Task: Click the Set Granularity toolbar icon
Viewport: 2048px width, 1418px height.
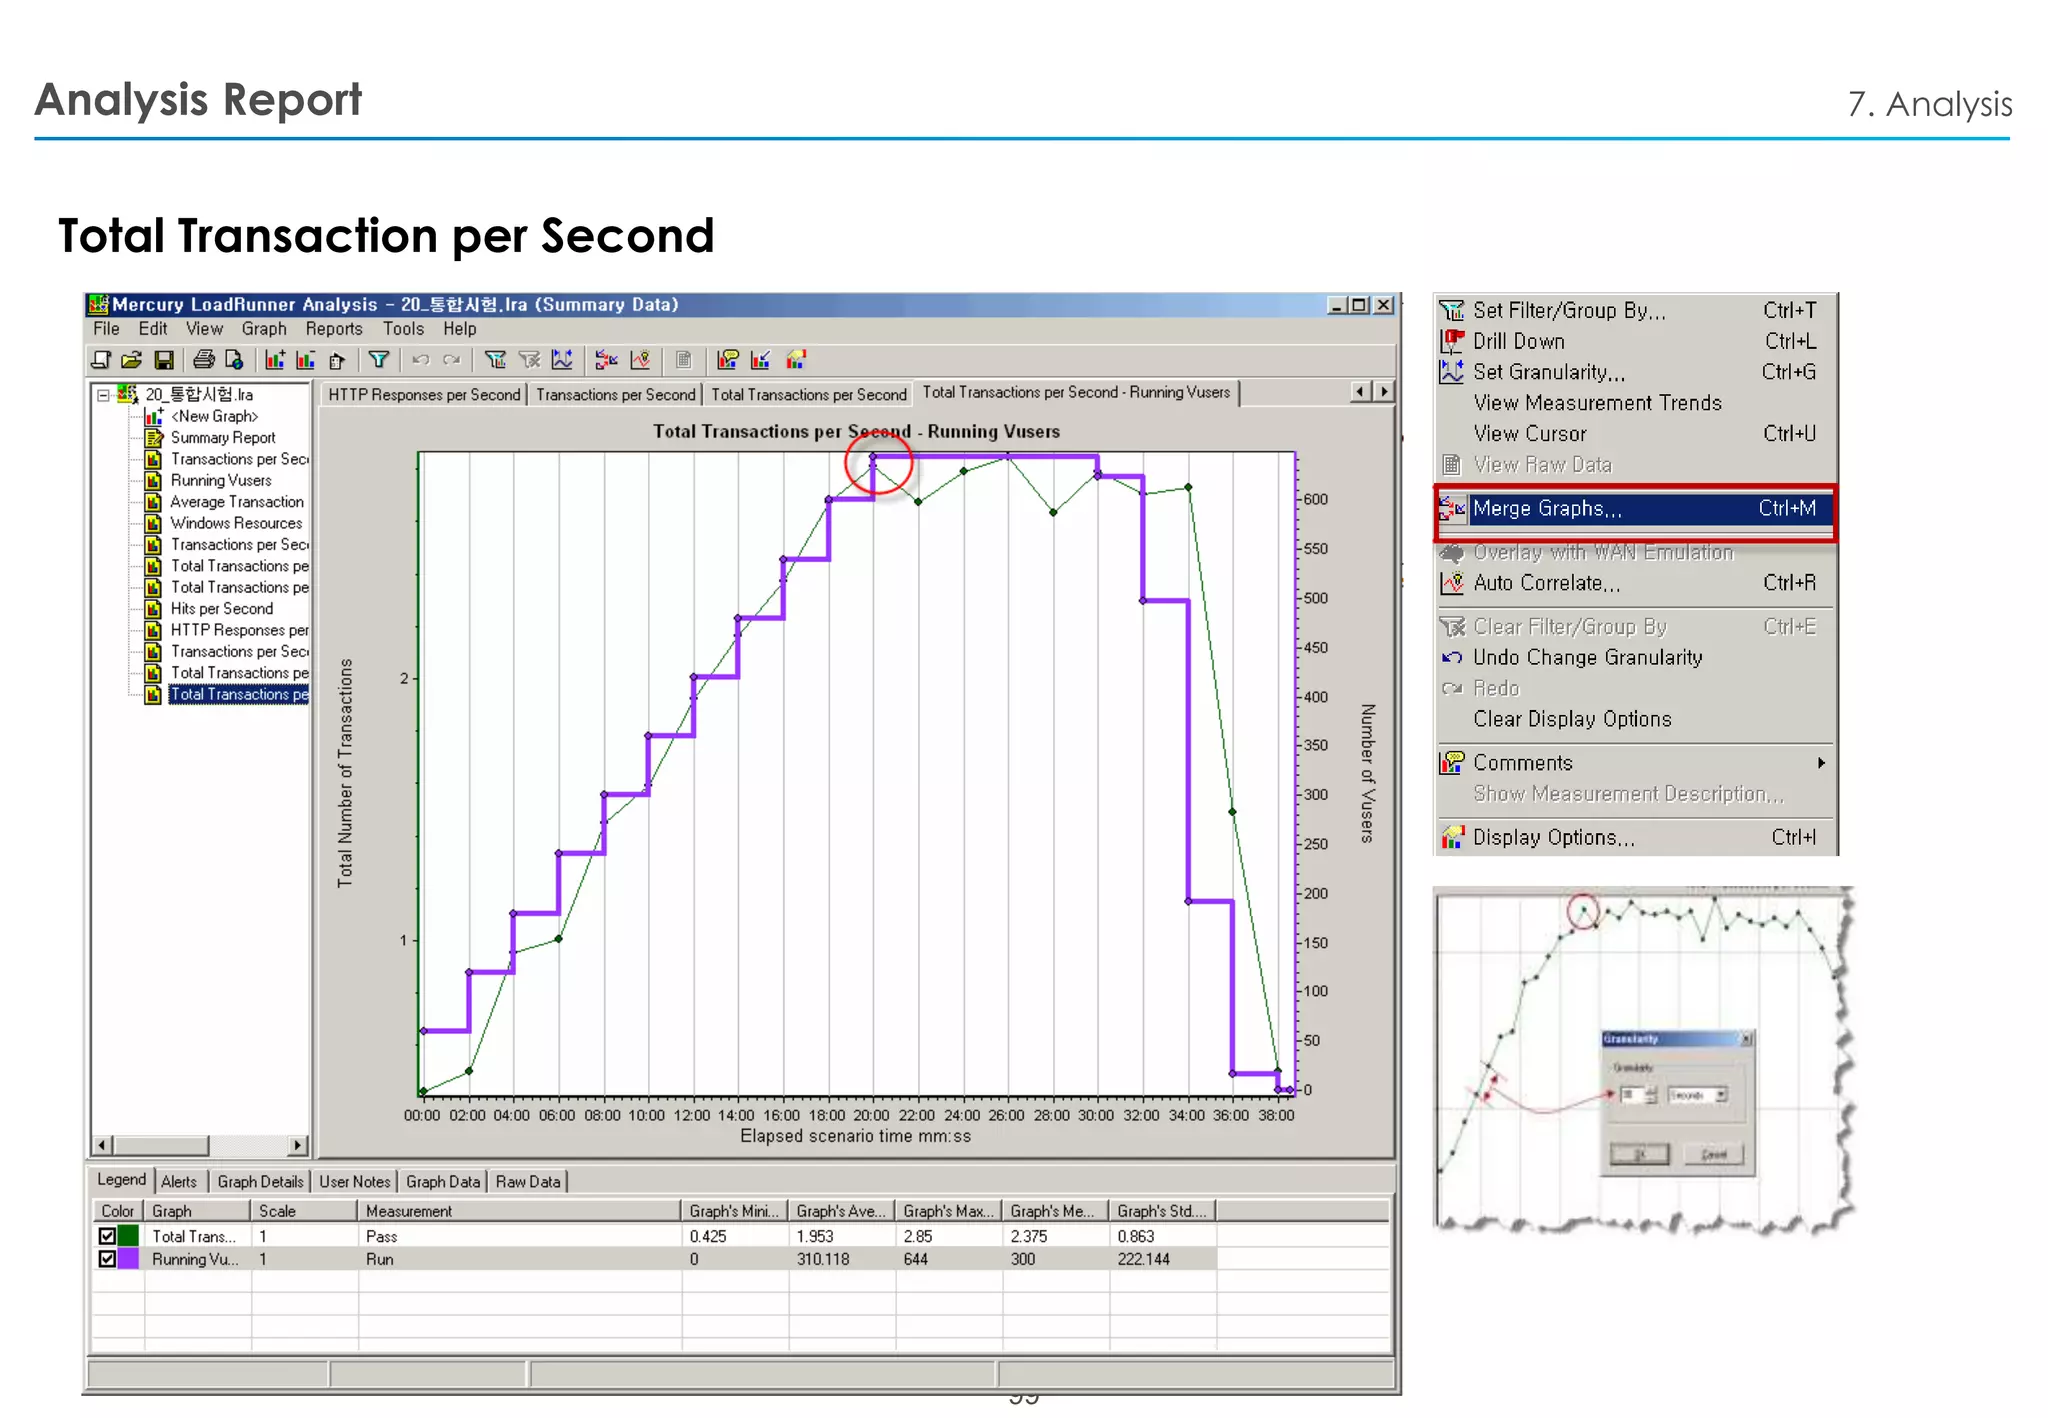Action: point(563,360)
